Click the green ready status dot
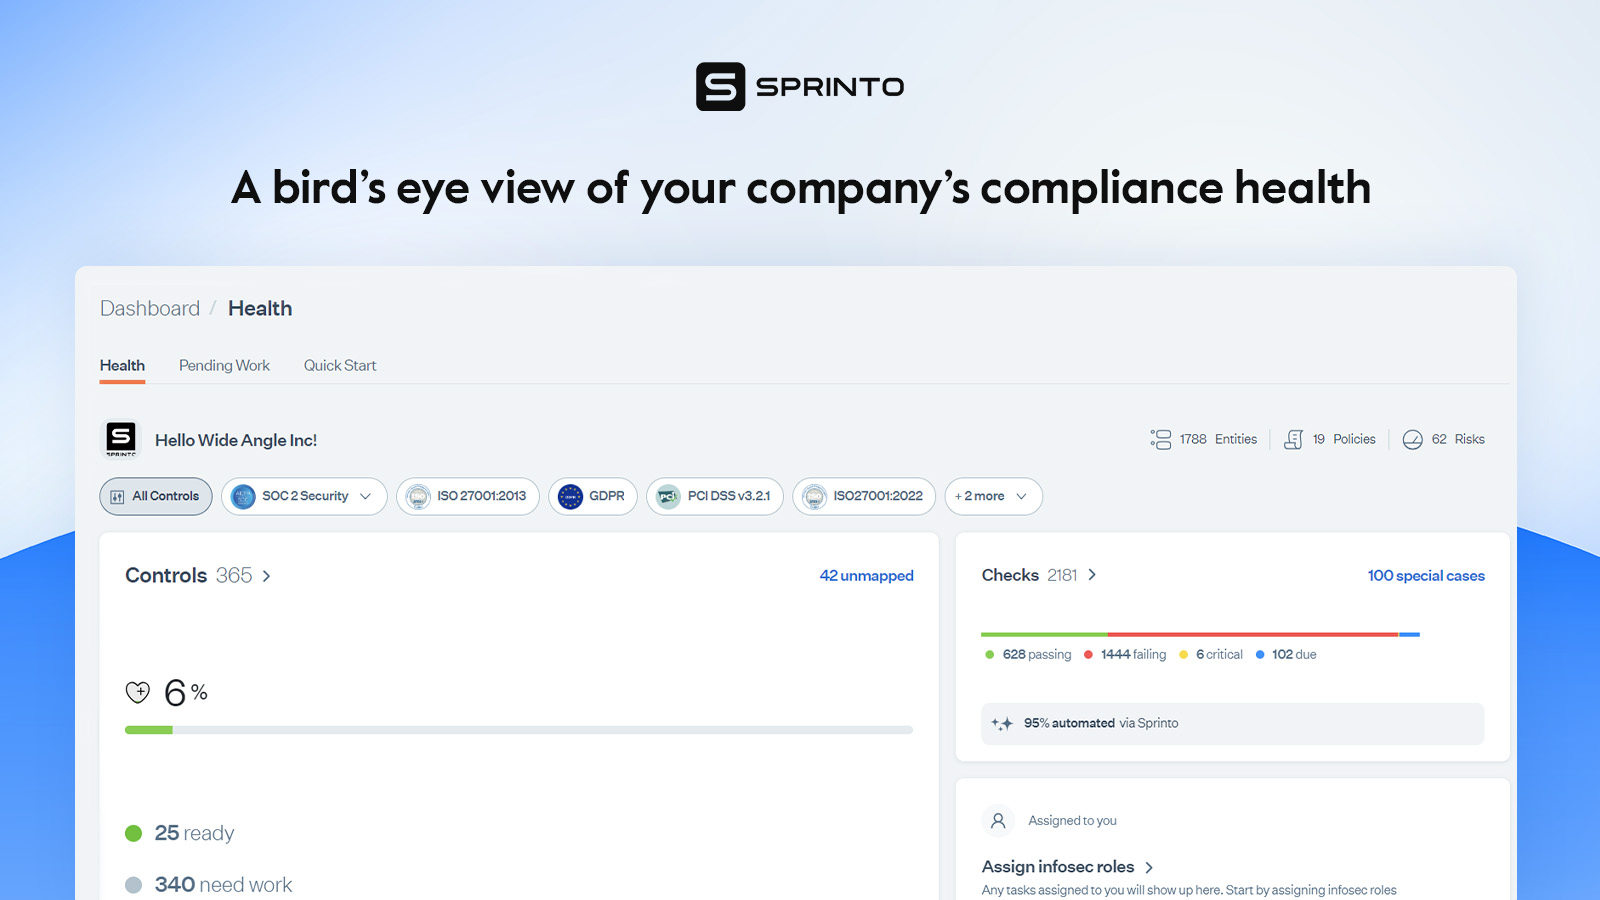The width and height of the screenshot is (1600, 900). 133,833
